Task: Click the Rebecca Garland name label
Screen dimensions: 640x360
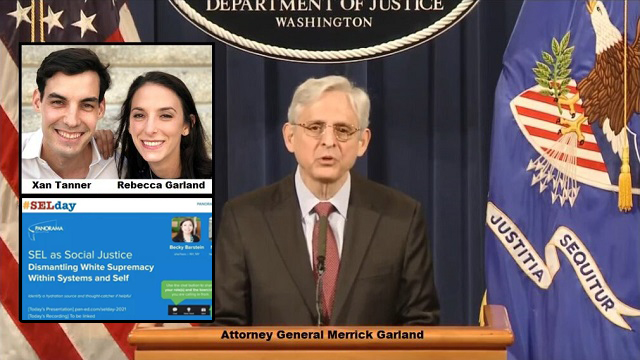Action: [161, 185]
